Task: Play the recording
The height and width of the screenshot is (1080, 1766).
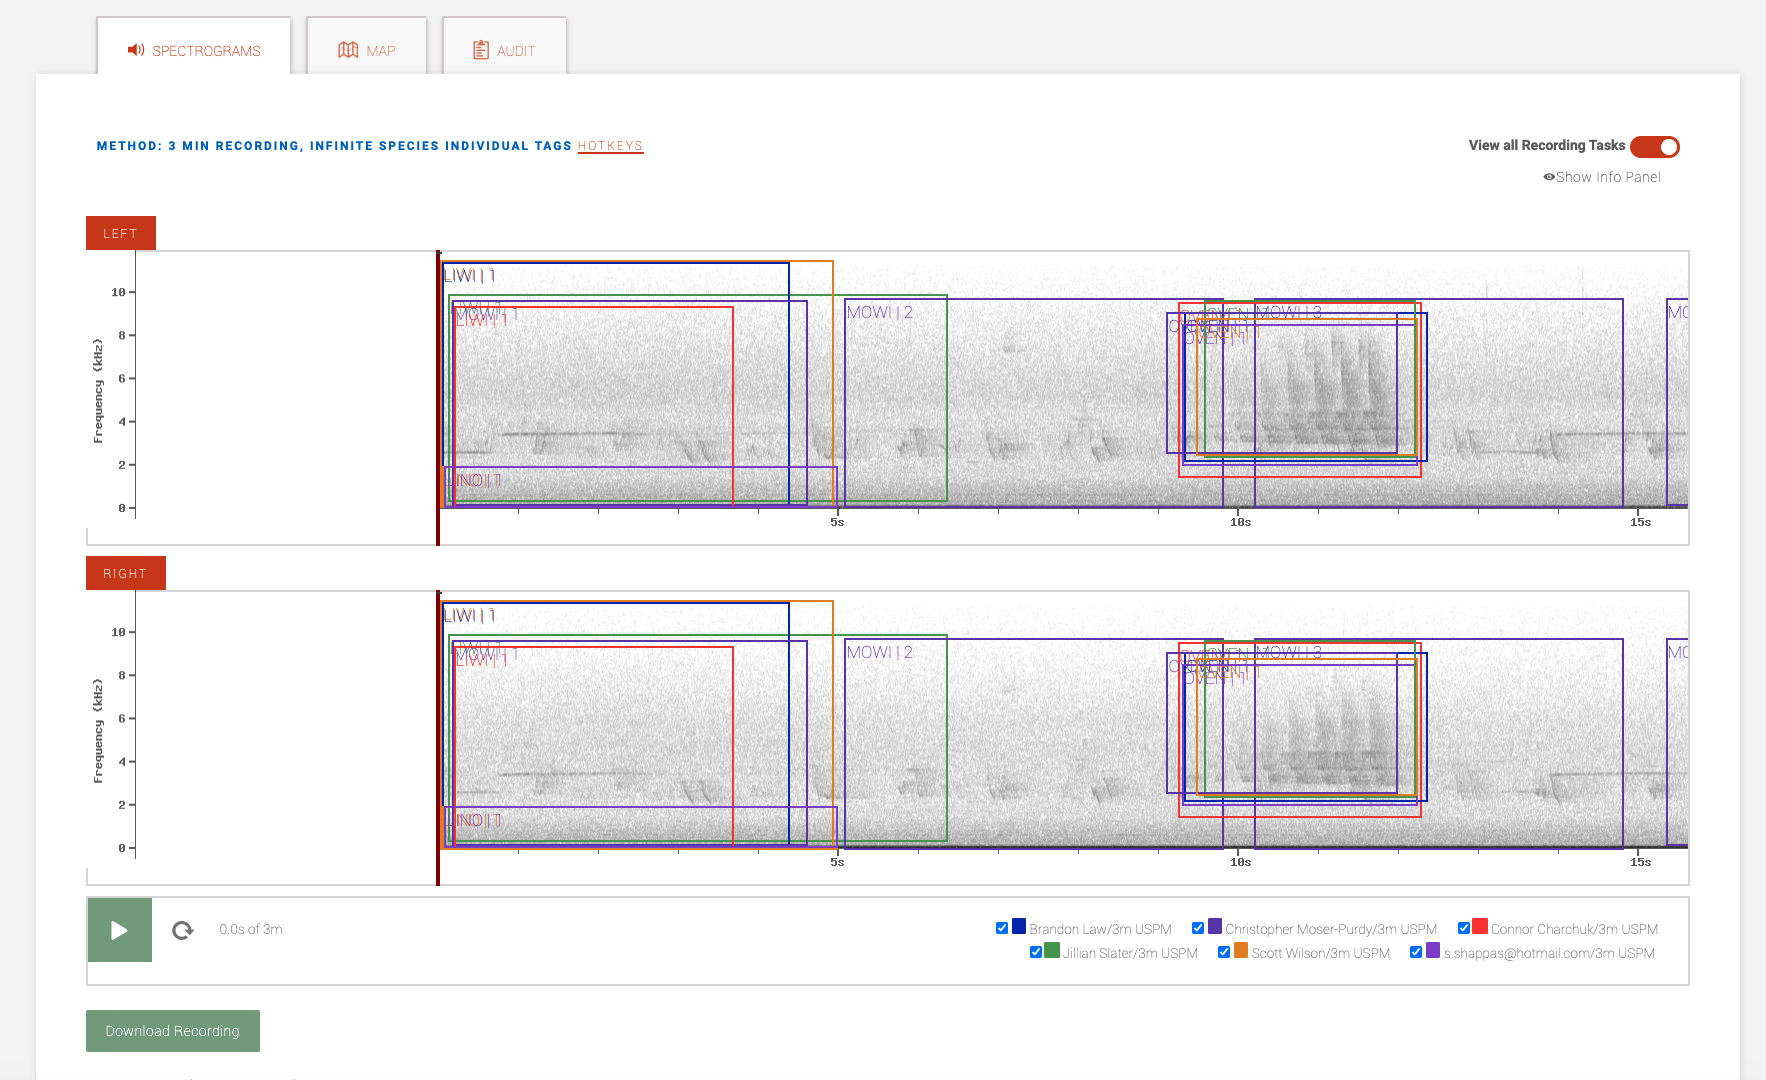Action: [120, 930]
